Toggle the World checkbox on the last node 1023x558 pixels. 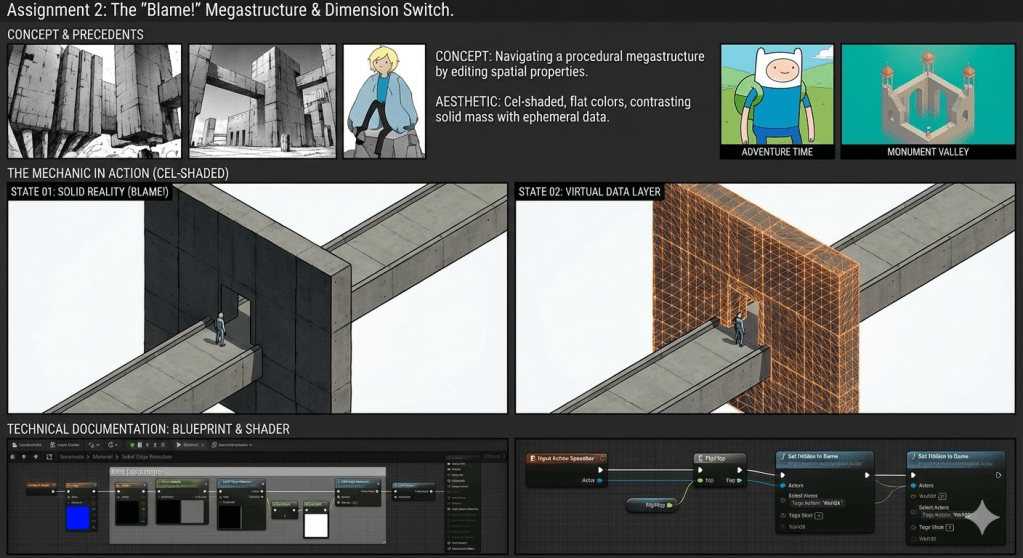pos(942,495)
